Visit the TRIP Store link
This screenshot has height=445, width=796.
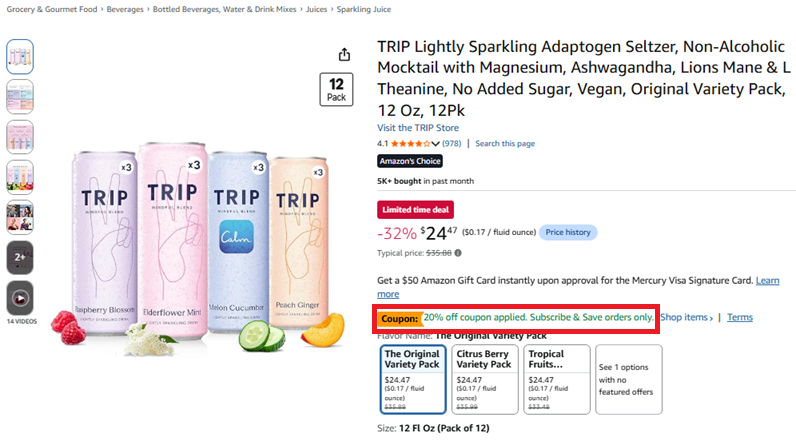pos(418,128)
